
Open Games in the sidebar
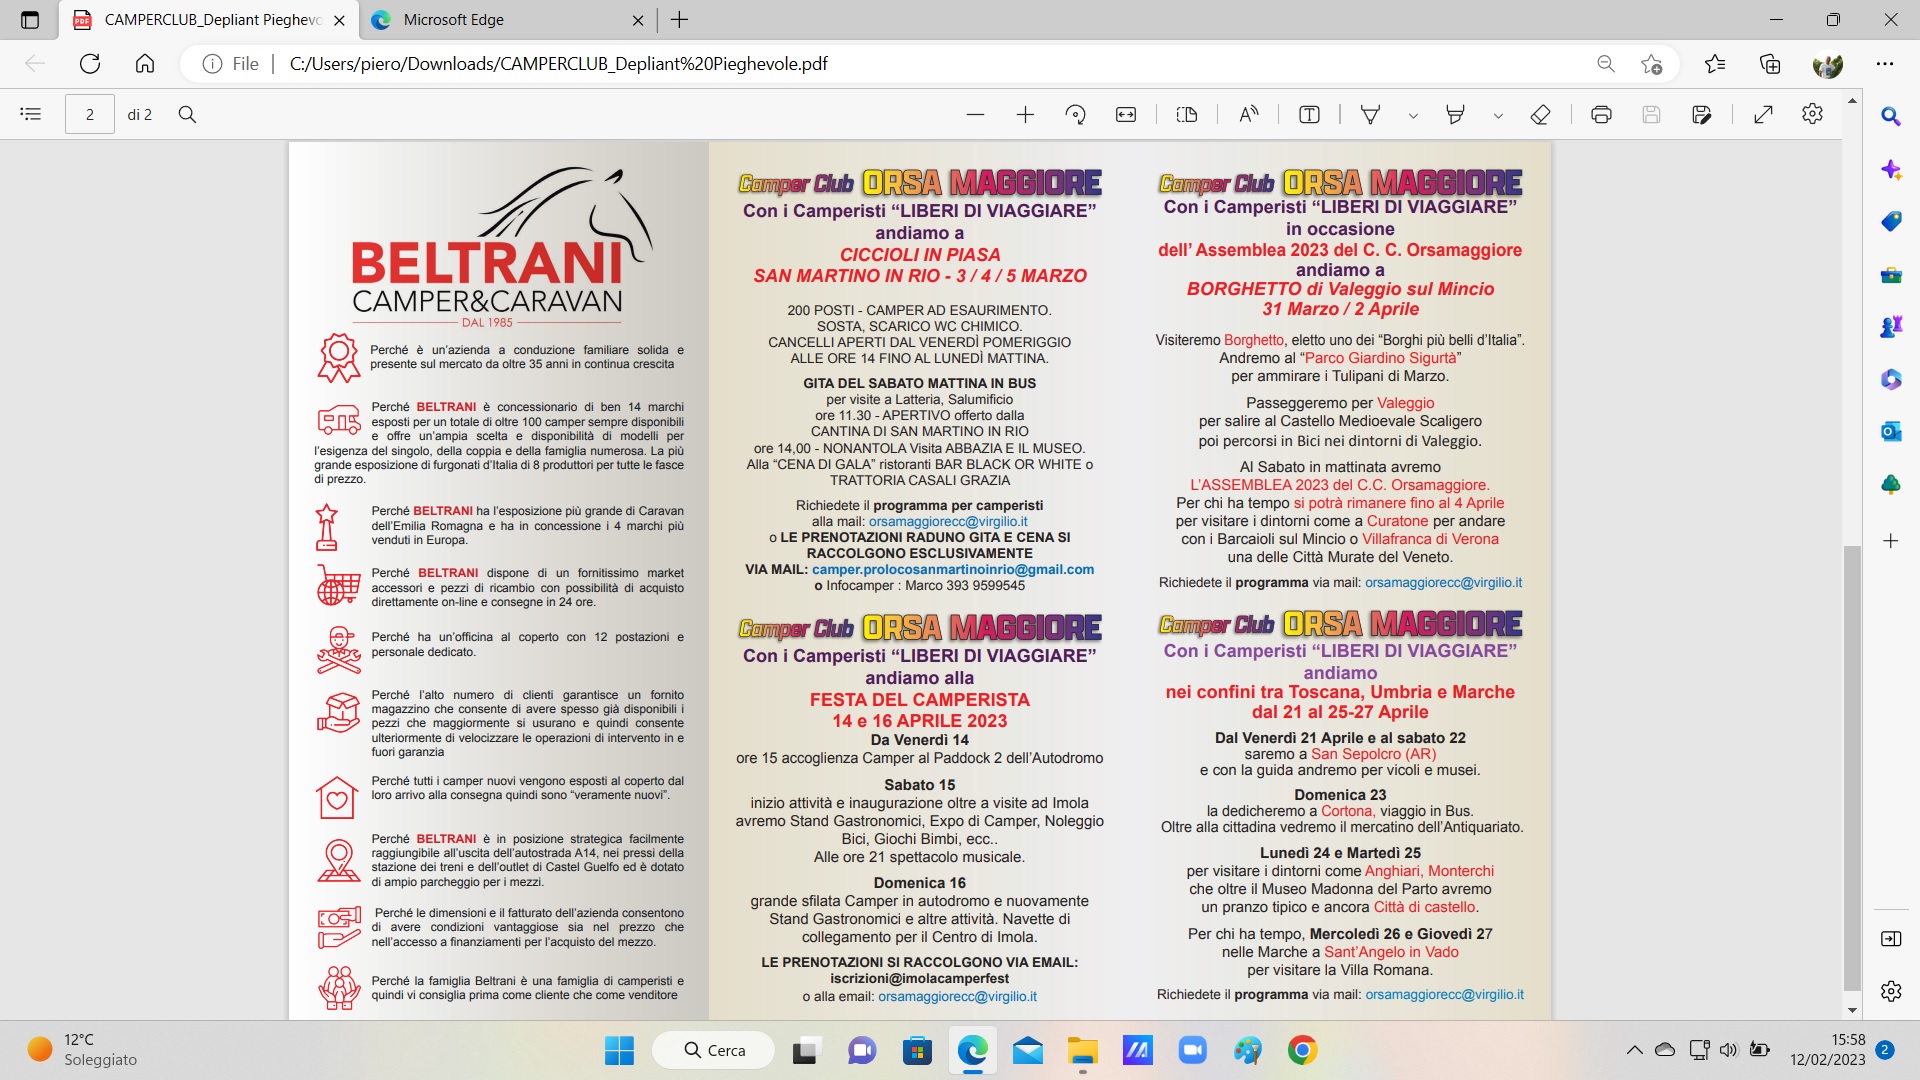tap(1891, 326)
